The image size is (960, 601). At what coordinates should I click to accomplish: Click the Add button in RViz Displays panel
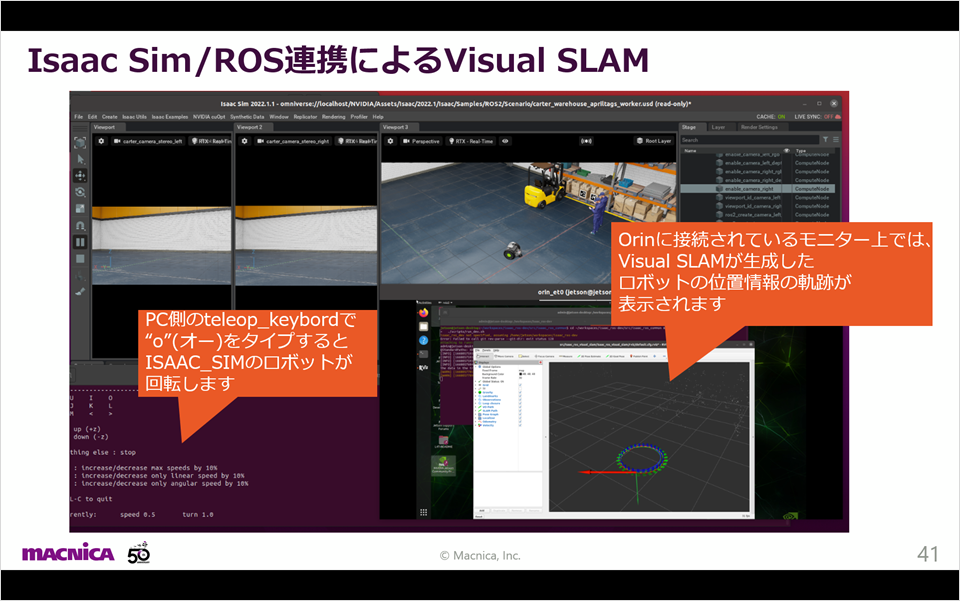[482, 510]
